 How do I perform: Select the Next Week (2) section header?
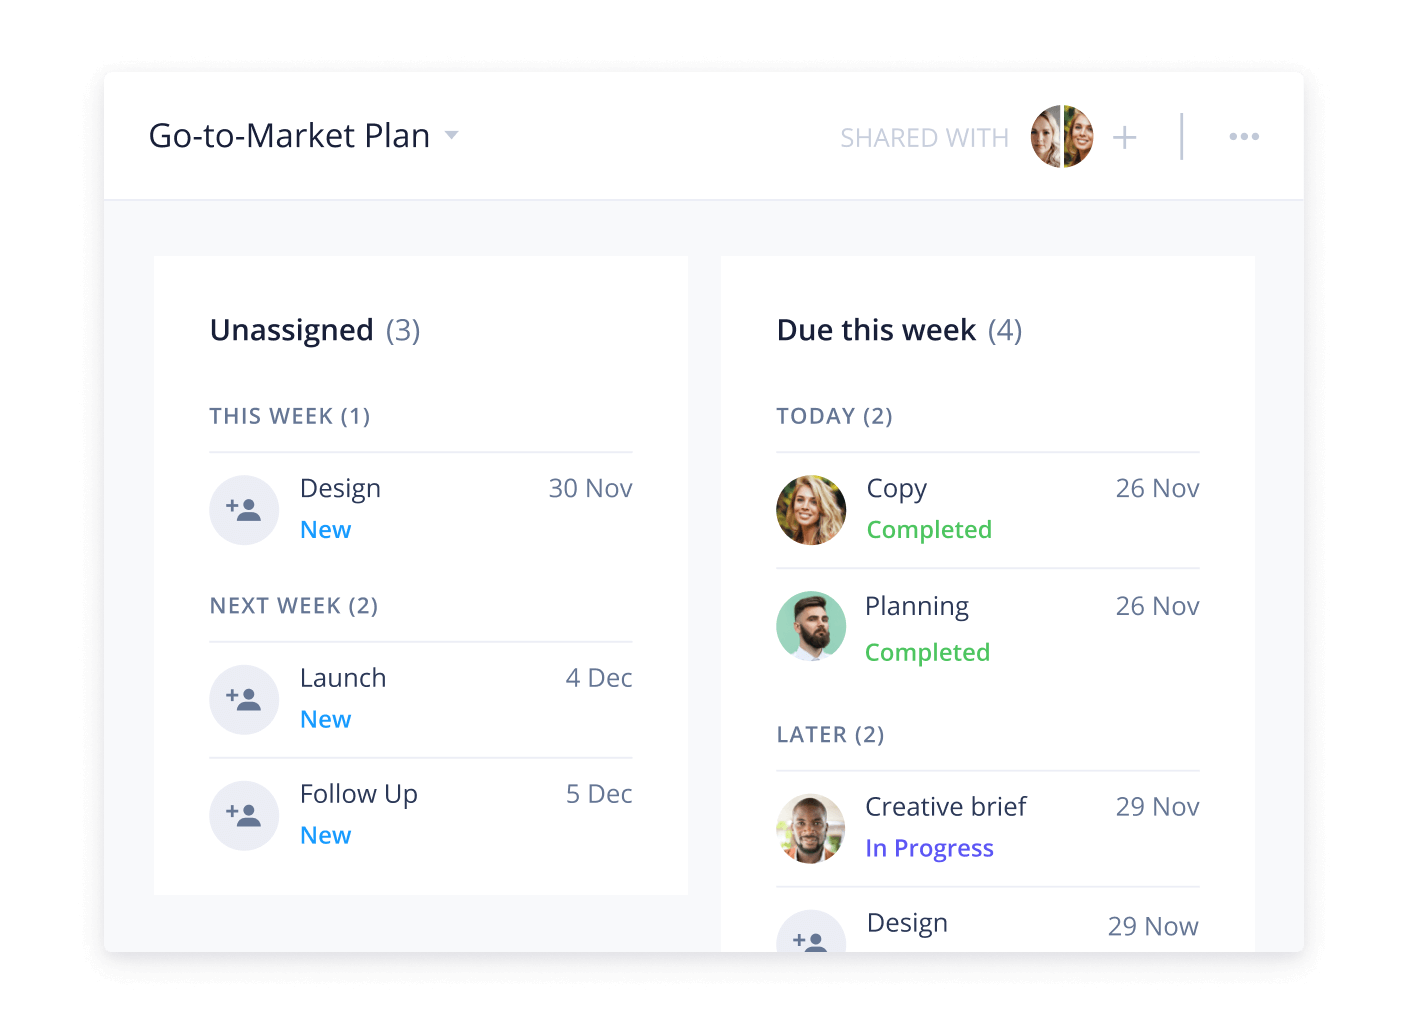294,606
